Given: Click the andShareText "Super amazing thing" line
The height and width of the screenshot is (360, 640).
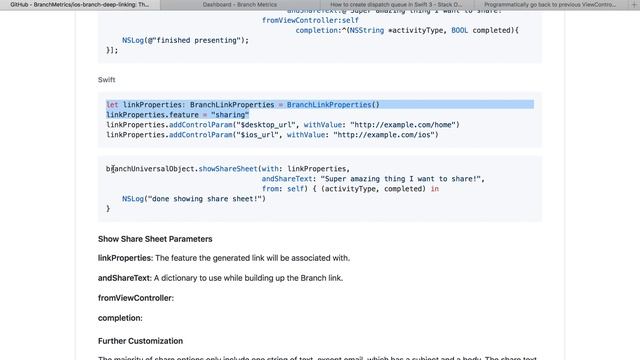Looking at the screenshot, I should [373, 179].
